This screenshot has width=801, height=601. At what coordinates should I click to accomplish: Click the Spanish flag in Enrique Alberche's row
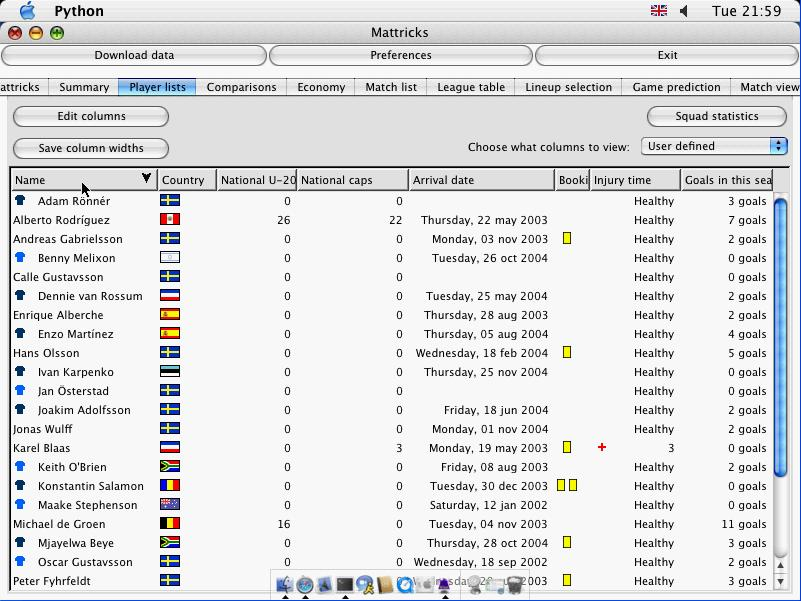170,314
